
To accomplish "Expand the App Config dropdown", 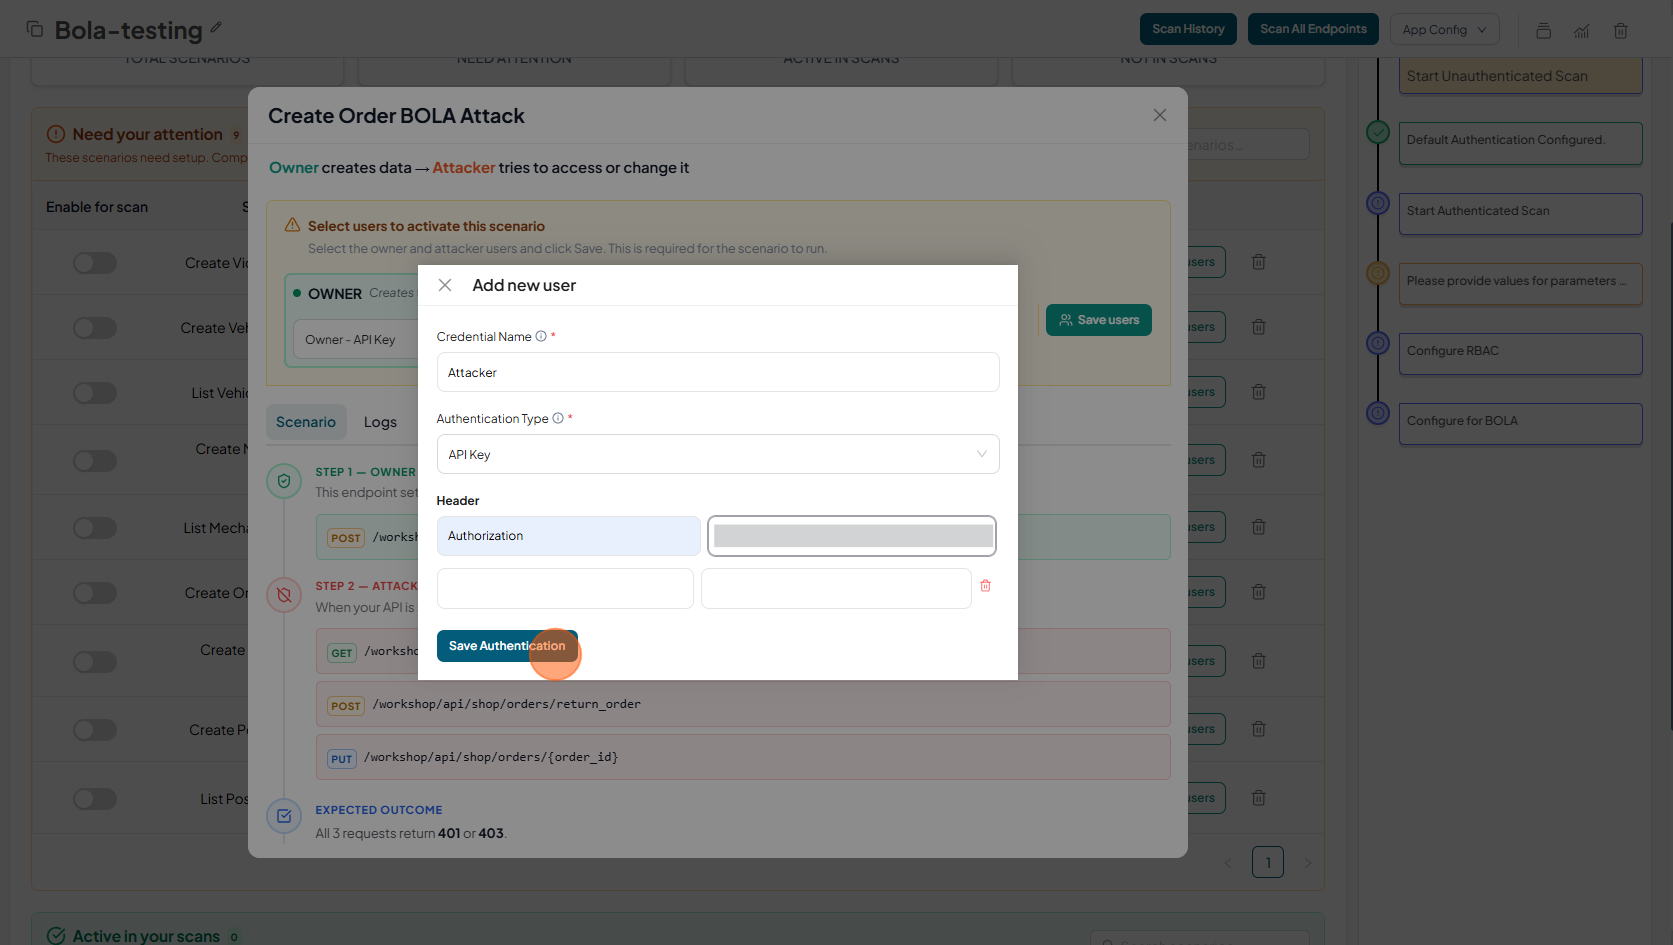I will [1443, 30].
